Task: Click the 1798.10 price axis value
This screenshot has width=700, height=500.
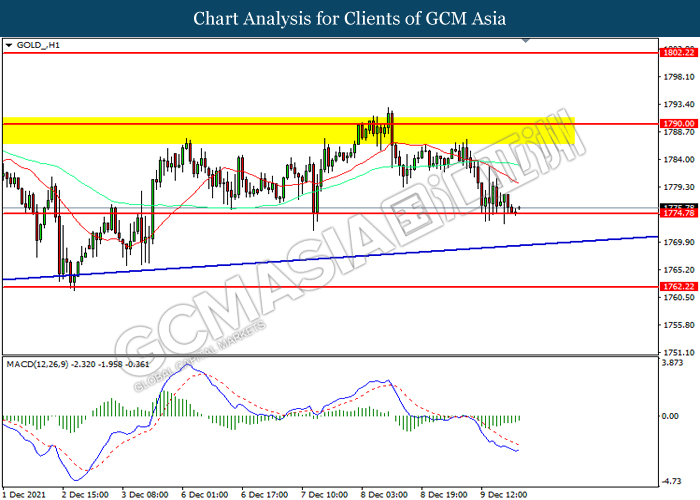Action: [679, 77]
